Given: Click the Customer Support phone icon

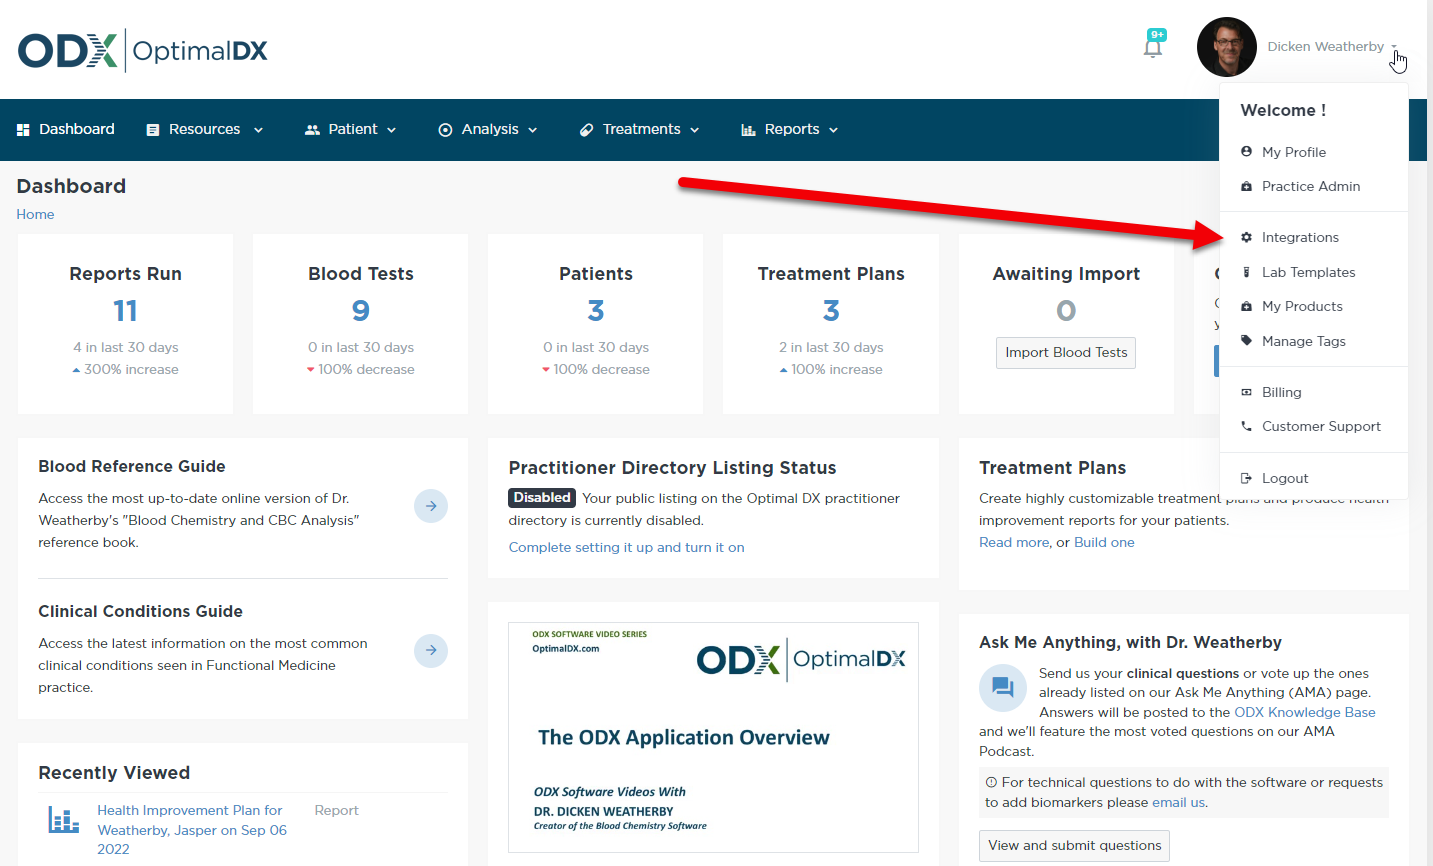Looking at the screenshot, I should coord(1246,426).
